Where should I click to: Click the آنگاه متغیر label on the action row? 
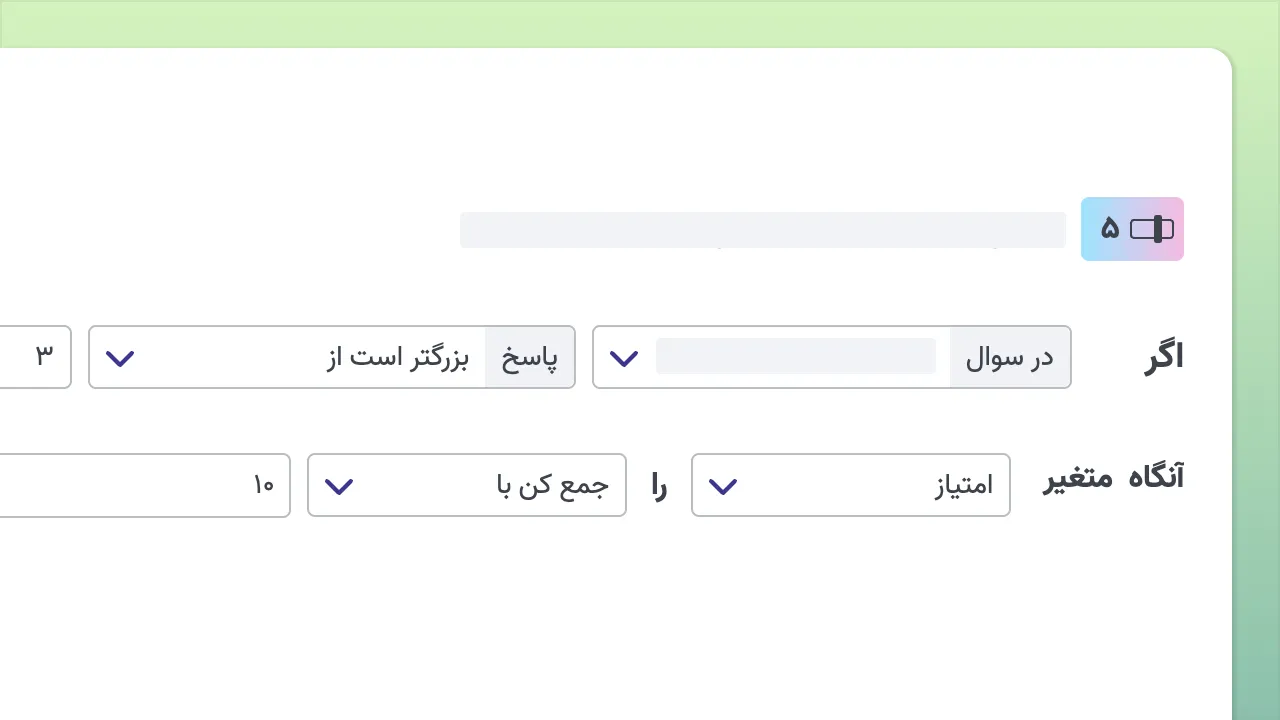click(1112, 478)
